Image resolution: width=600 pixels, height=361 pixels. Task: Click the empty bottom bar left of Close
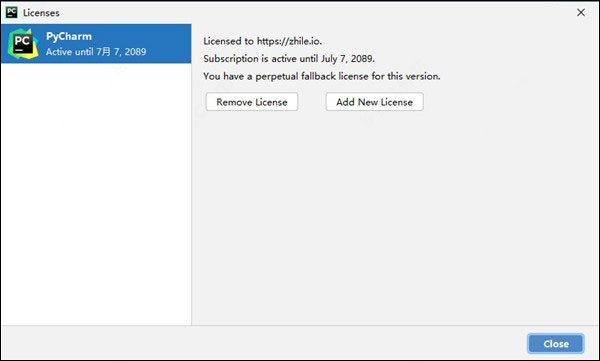pos(264,343)
